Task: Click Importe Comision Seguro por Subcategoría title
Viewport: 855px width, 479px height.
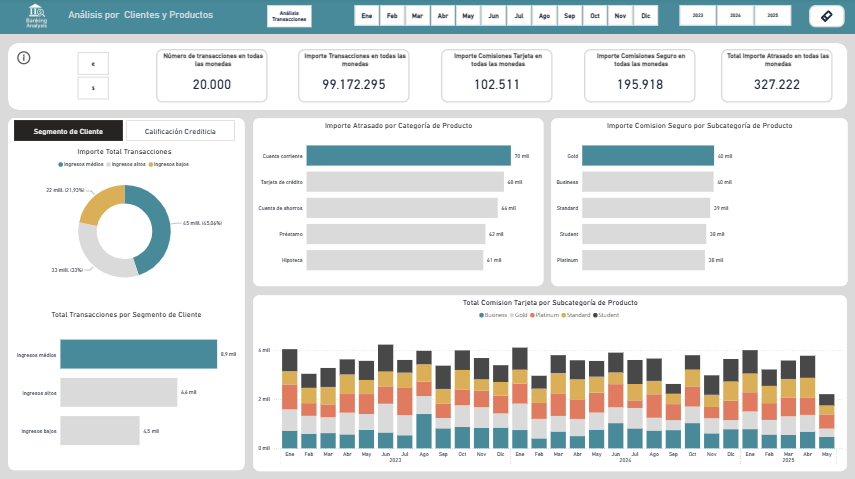Action: [x=700, y=125]
